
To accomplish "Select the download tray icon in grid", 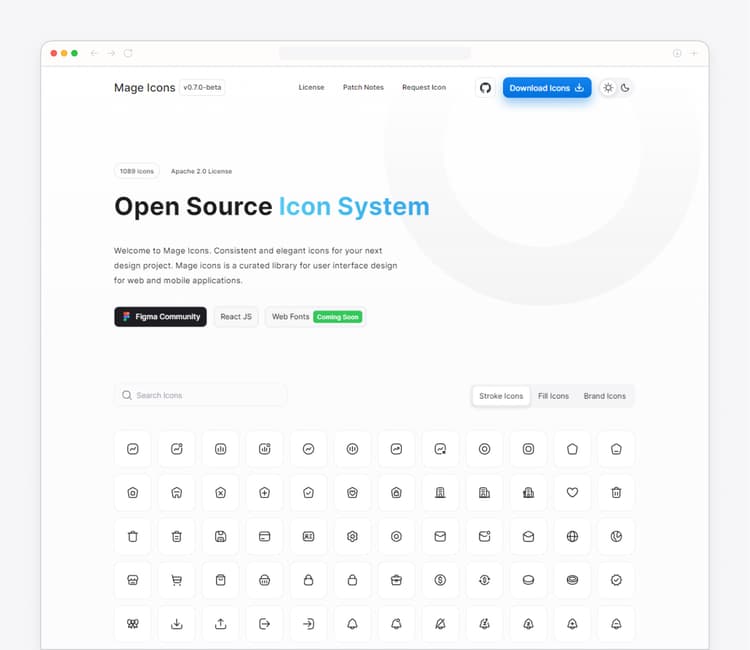I will pyautogui.click(x=176, y=624).
